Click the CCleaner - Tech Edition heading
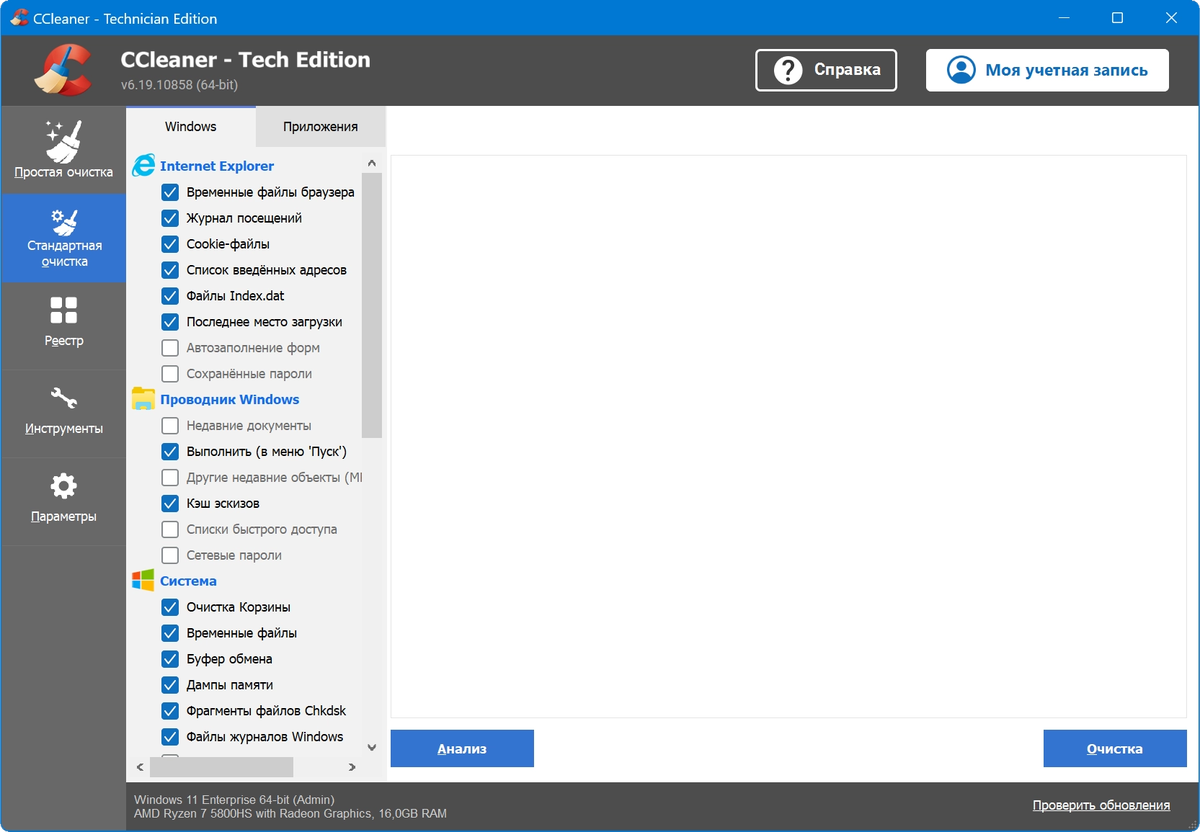The image size is (1200, 832). click(245, 59)
